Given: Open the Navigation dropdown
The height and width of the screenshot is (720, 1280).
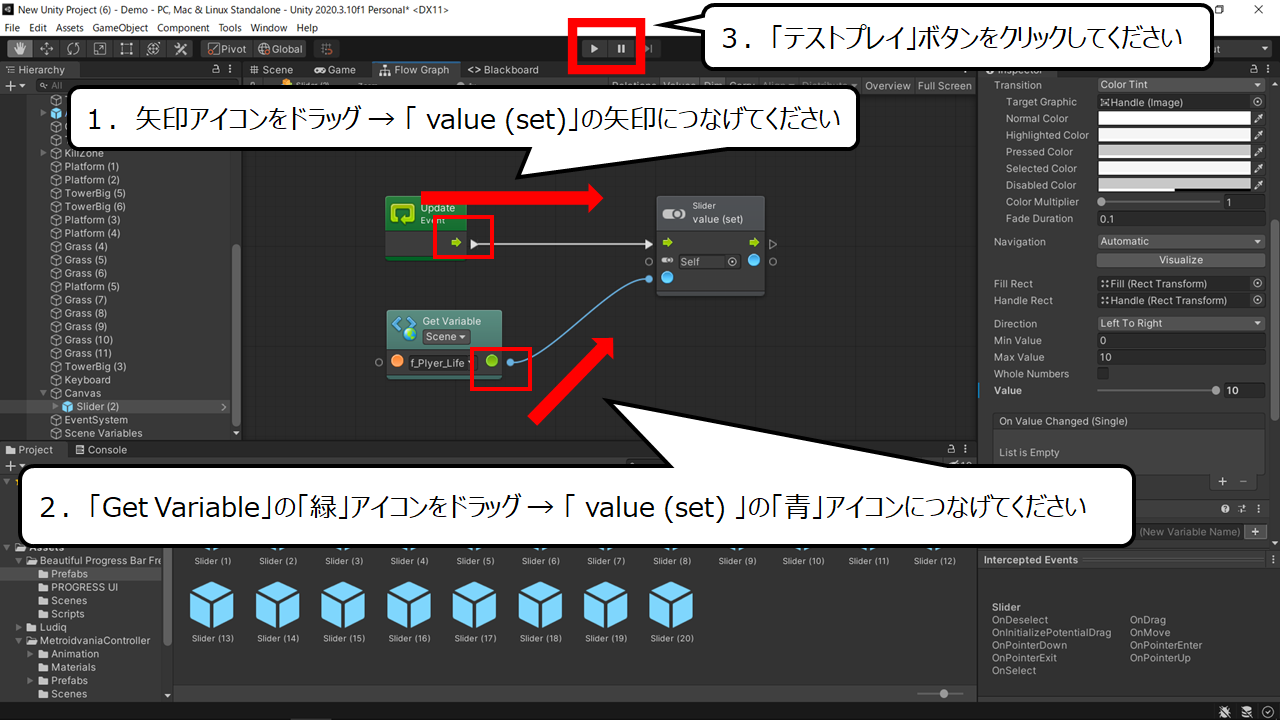Looking at the screenshot, I should pyautogui.click(x=1182, y=241).
